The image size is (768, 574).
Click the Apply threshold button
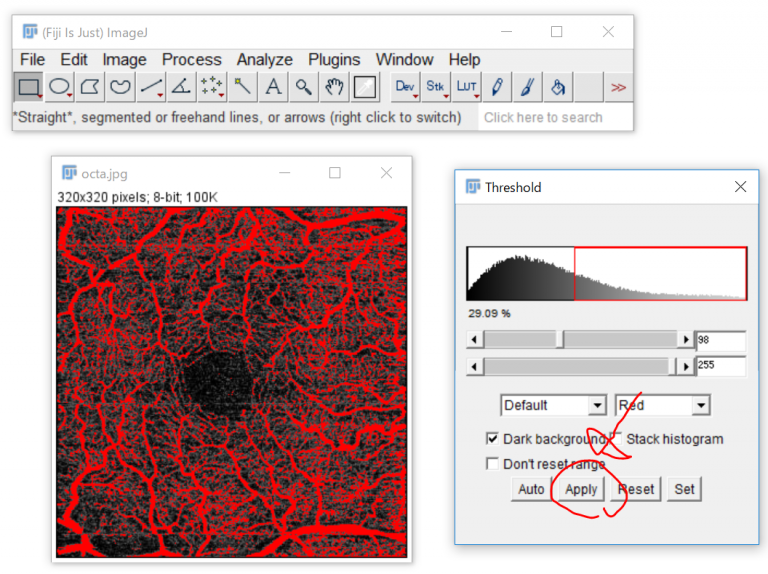click(581, 489)
